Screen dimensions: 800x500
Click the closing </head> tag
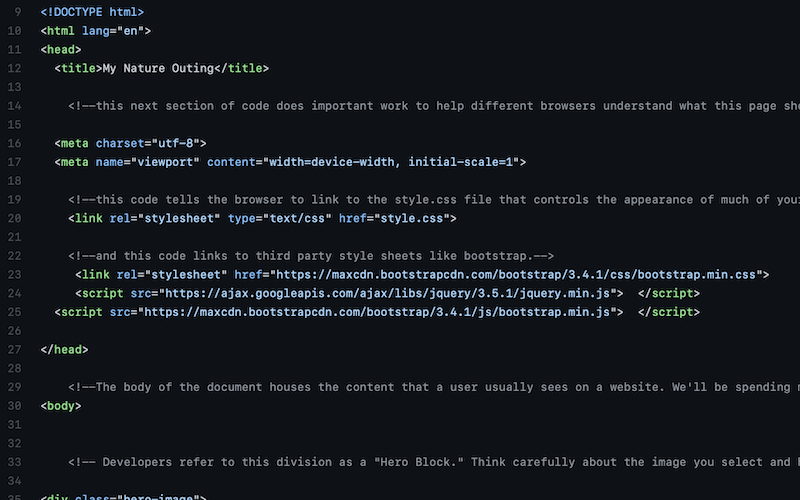[x=64, y=349]
